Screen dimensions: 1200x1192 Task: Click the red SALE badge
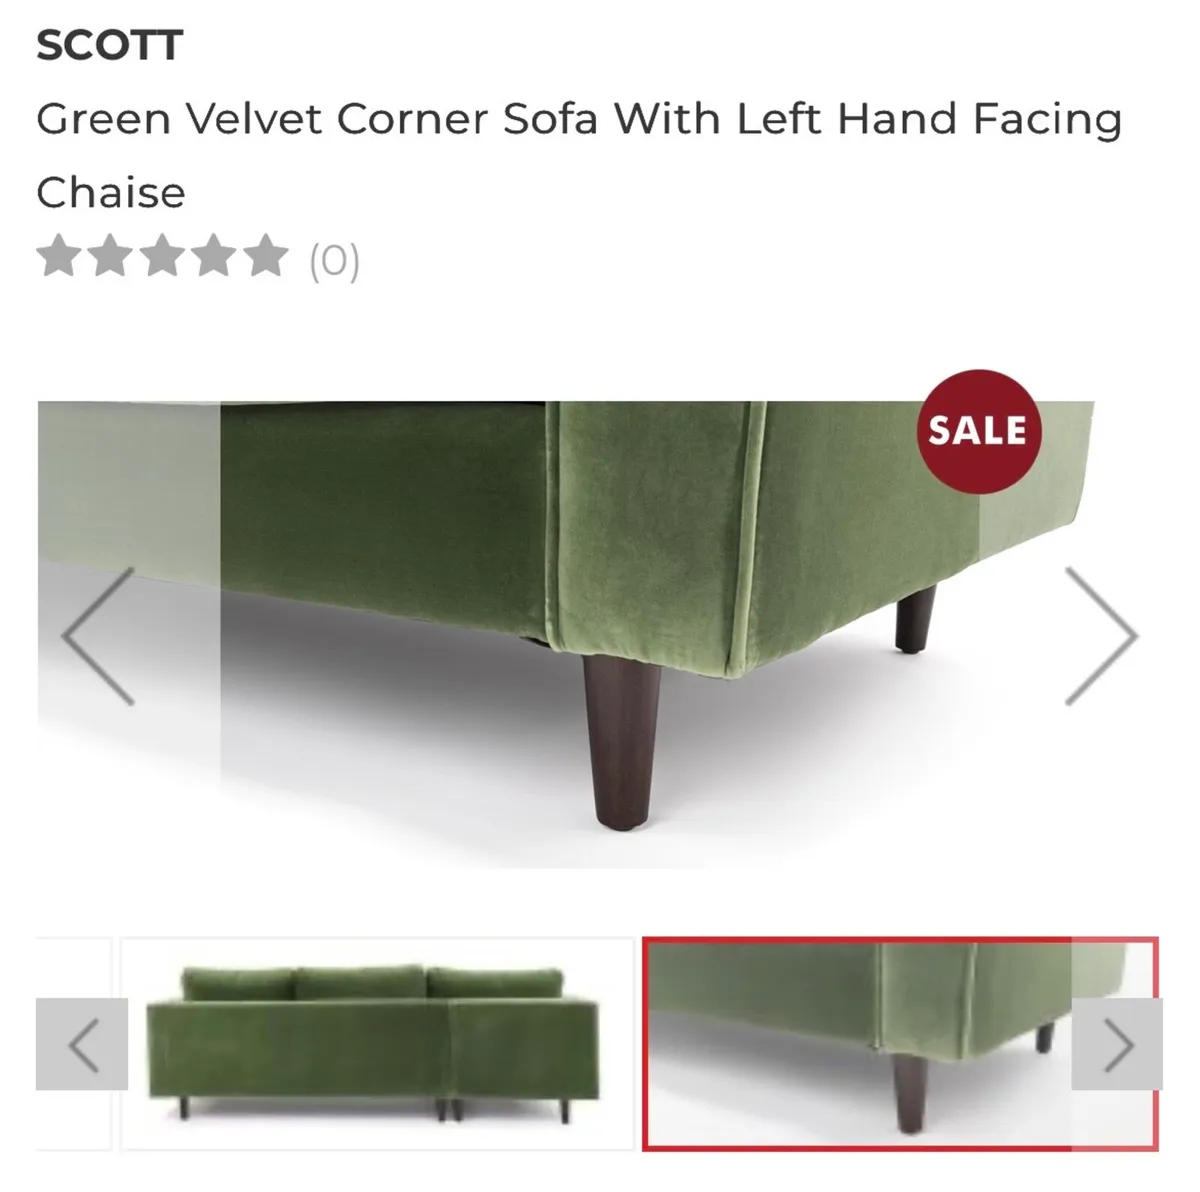[x=978, y=431]
